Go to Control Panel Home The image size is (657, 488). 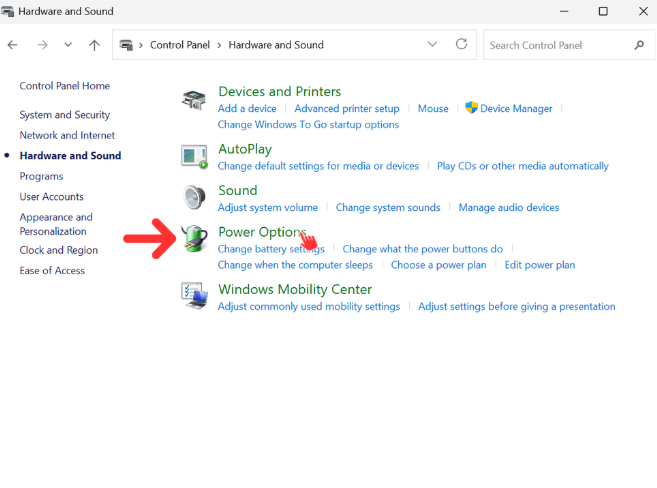[65, 86]
